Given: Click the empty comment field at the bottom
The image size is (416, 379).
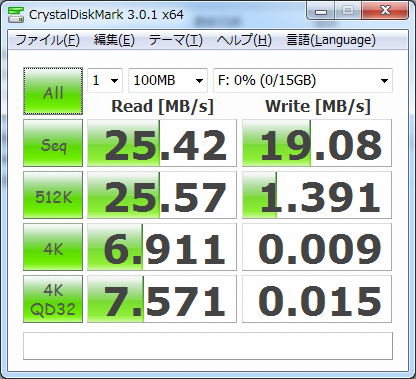Looking at the screenshot, I should coord(208,346).
